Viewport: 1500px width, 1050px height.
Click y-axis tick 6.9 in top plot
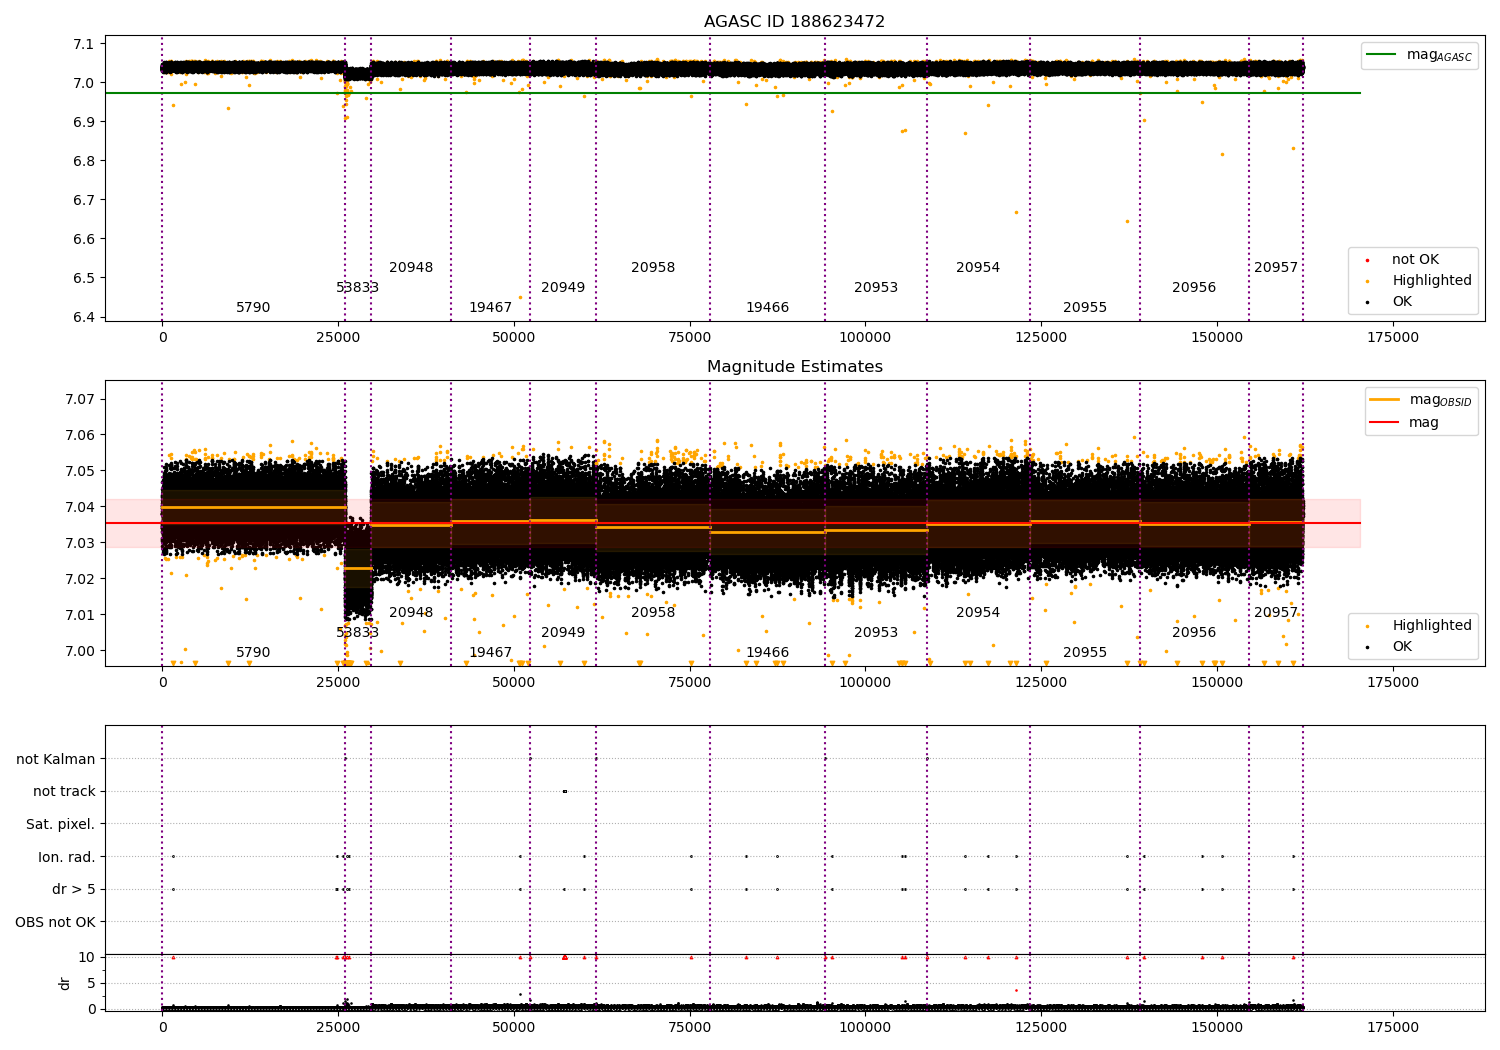coord(85,122)
